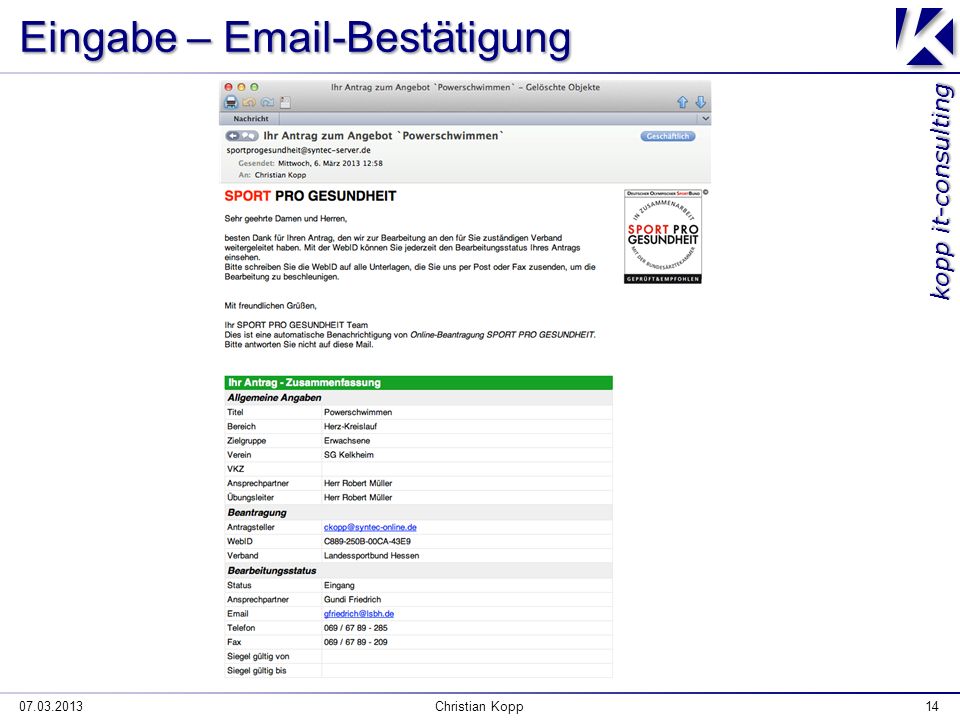The image size is (960, 720).
Task: Click the WebID value 'C889-250B-00CA-43E9'
Action: coord(367,541)
